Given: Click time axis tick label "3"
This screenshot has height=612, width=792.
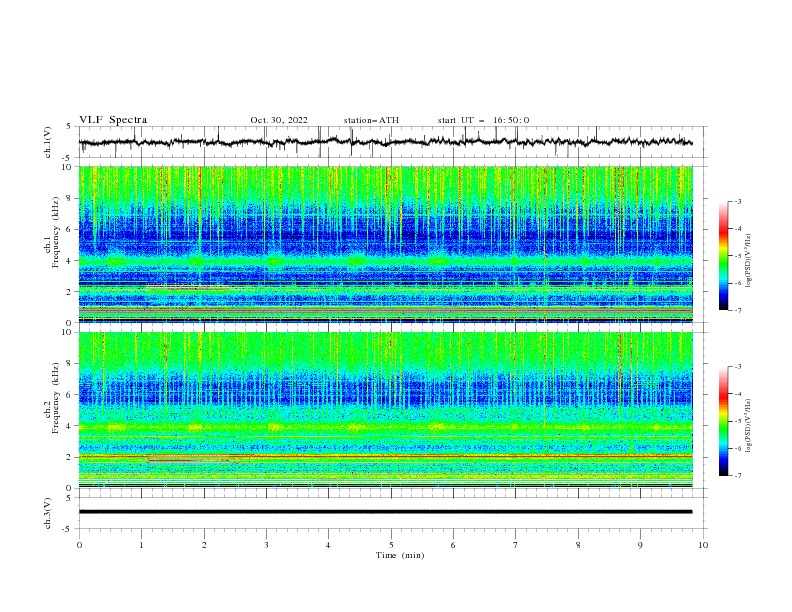Looking at the screenshot, I should point(266,545).
